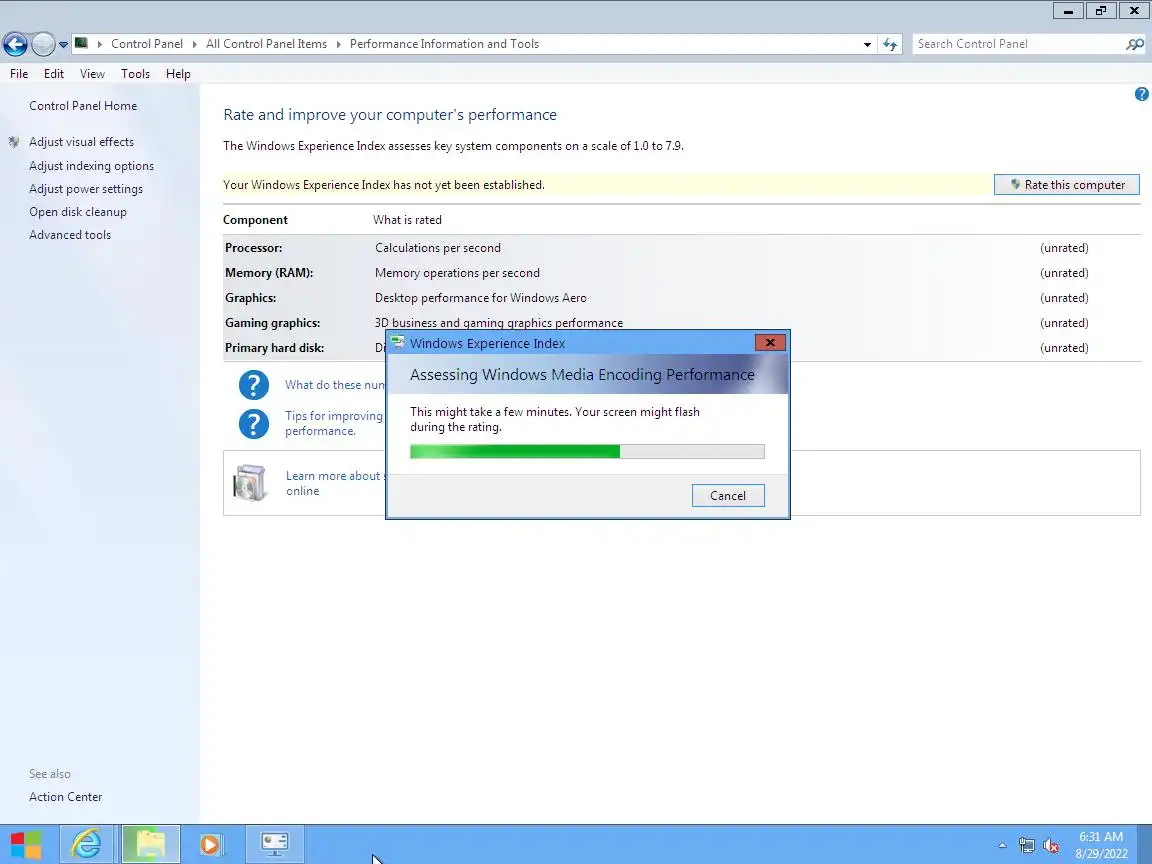Open the address bar history dropdown
This screenshot has width=1152, height=864.
tap(867, 44)
